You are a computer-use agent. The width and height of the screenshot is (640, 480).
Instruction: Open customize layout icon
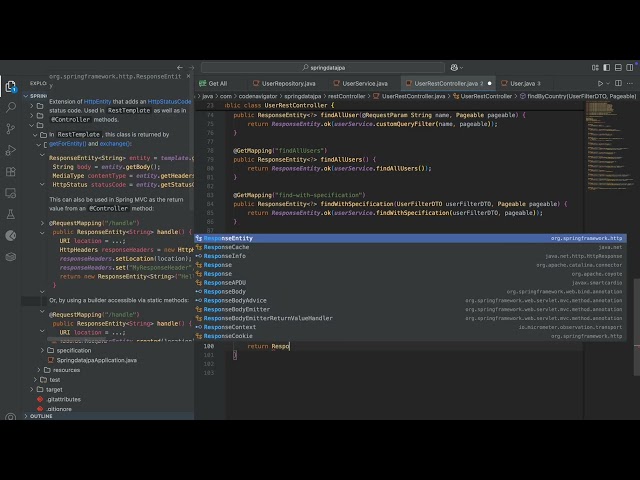pos(595,67)
